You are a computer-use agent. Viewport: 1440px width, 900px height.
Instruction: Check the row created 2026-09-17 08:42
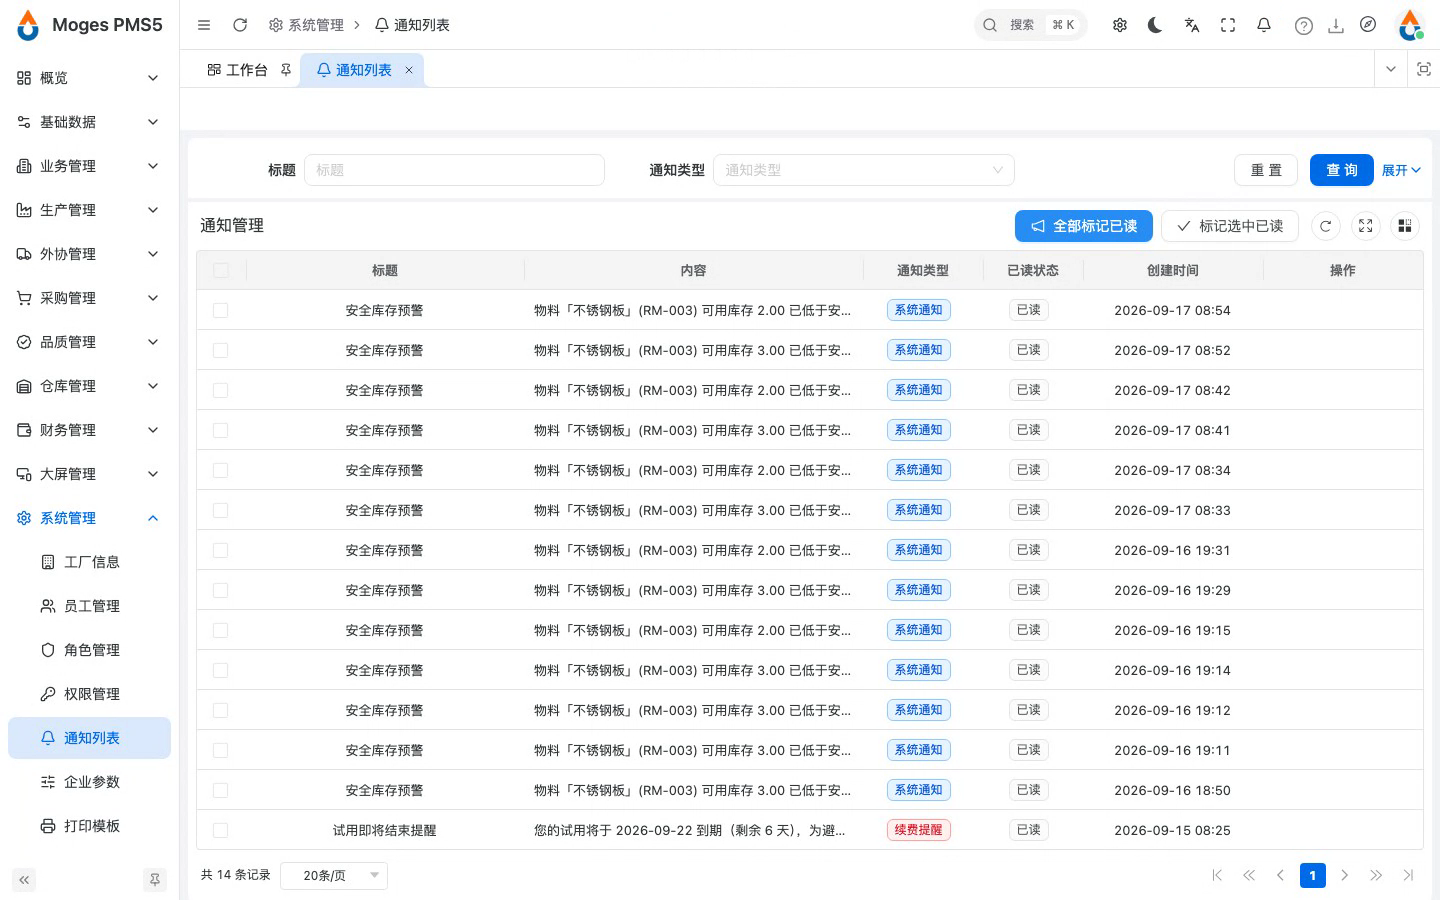(x=221, y=390)
